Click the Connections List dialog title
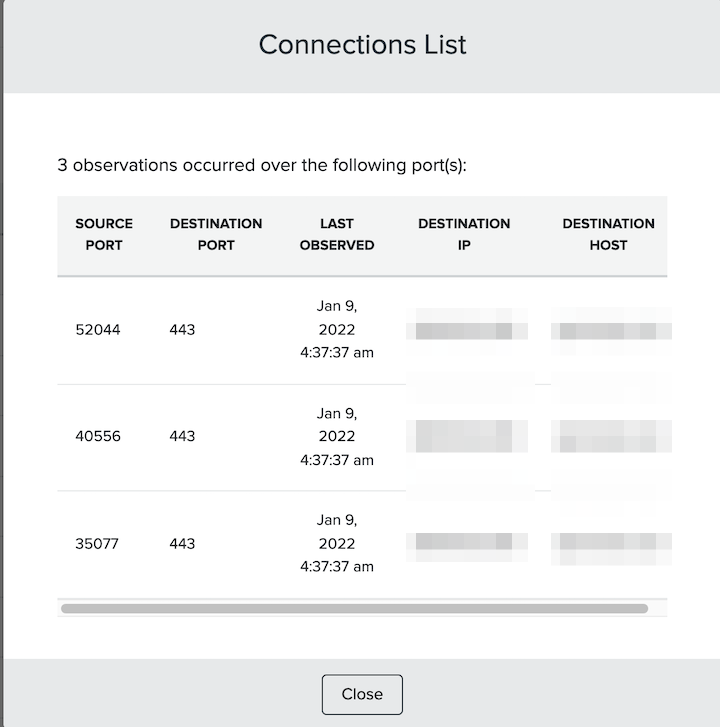This screenshot has width=720, height=727. coord(363,45)
